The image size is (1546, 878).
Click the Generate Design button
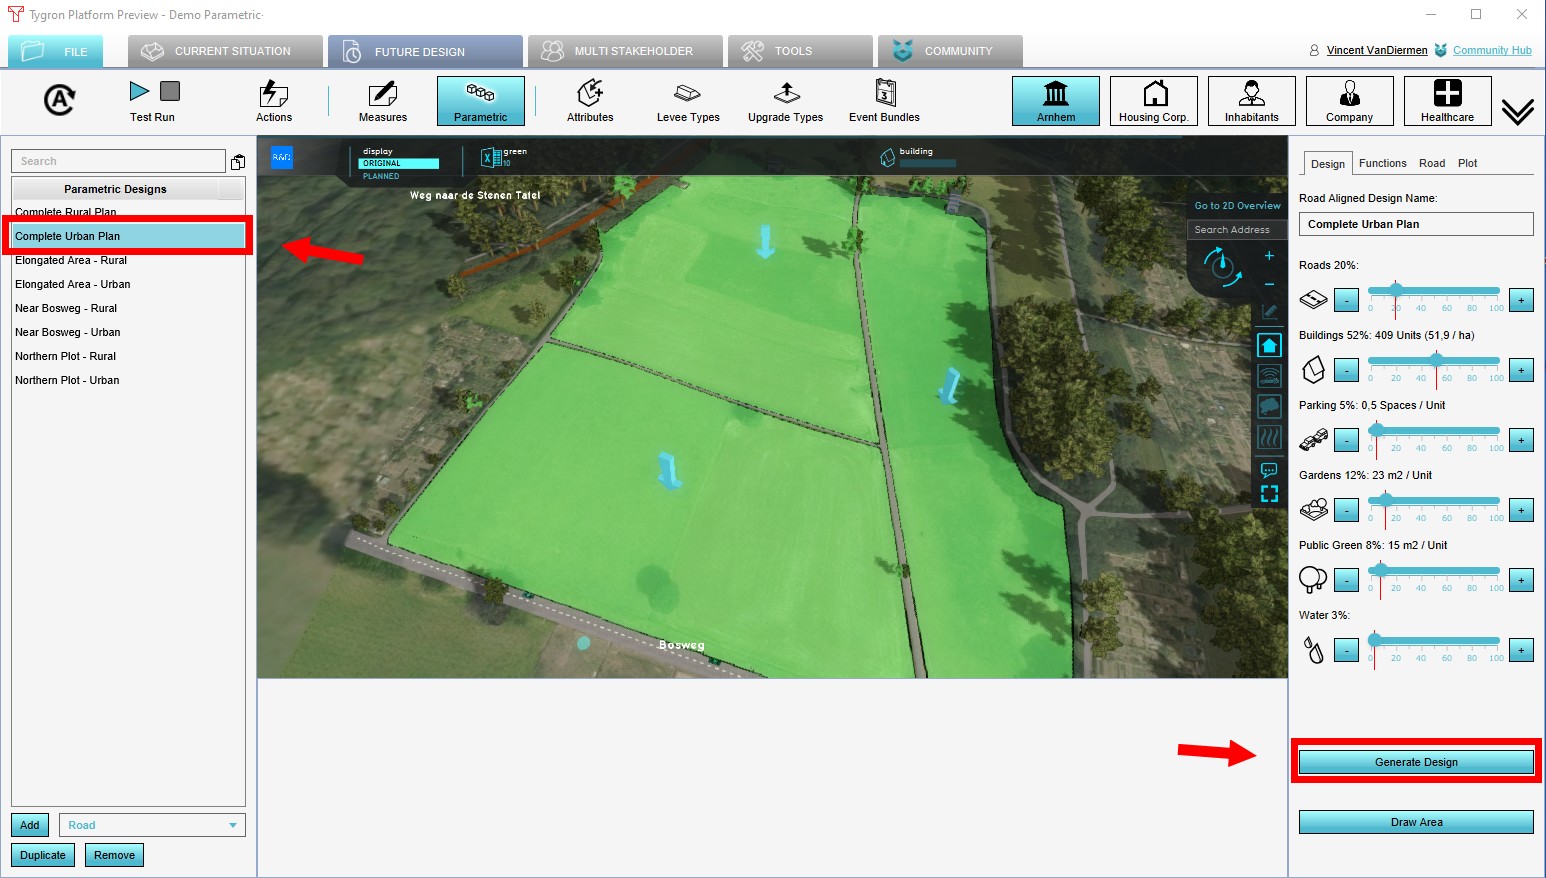pyautogui.click(x=1416, y=762)
